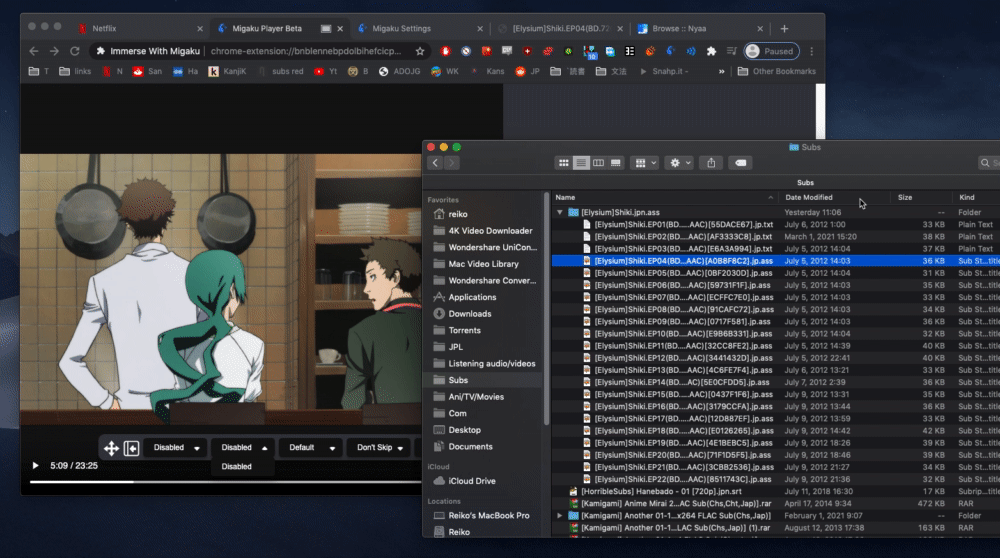Click the move/drag arrows icon in player toolbar
Viewport: 1000px width, 558px height.
coord(112,448)
